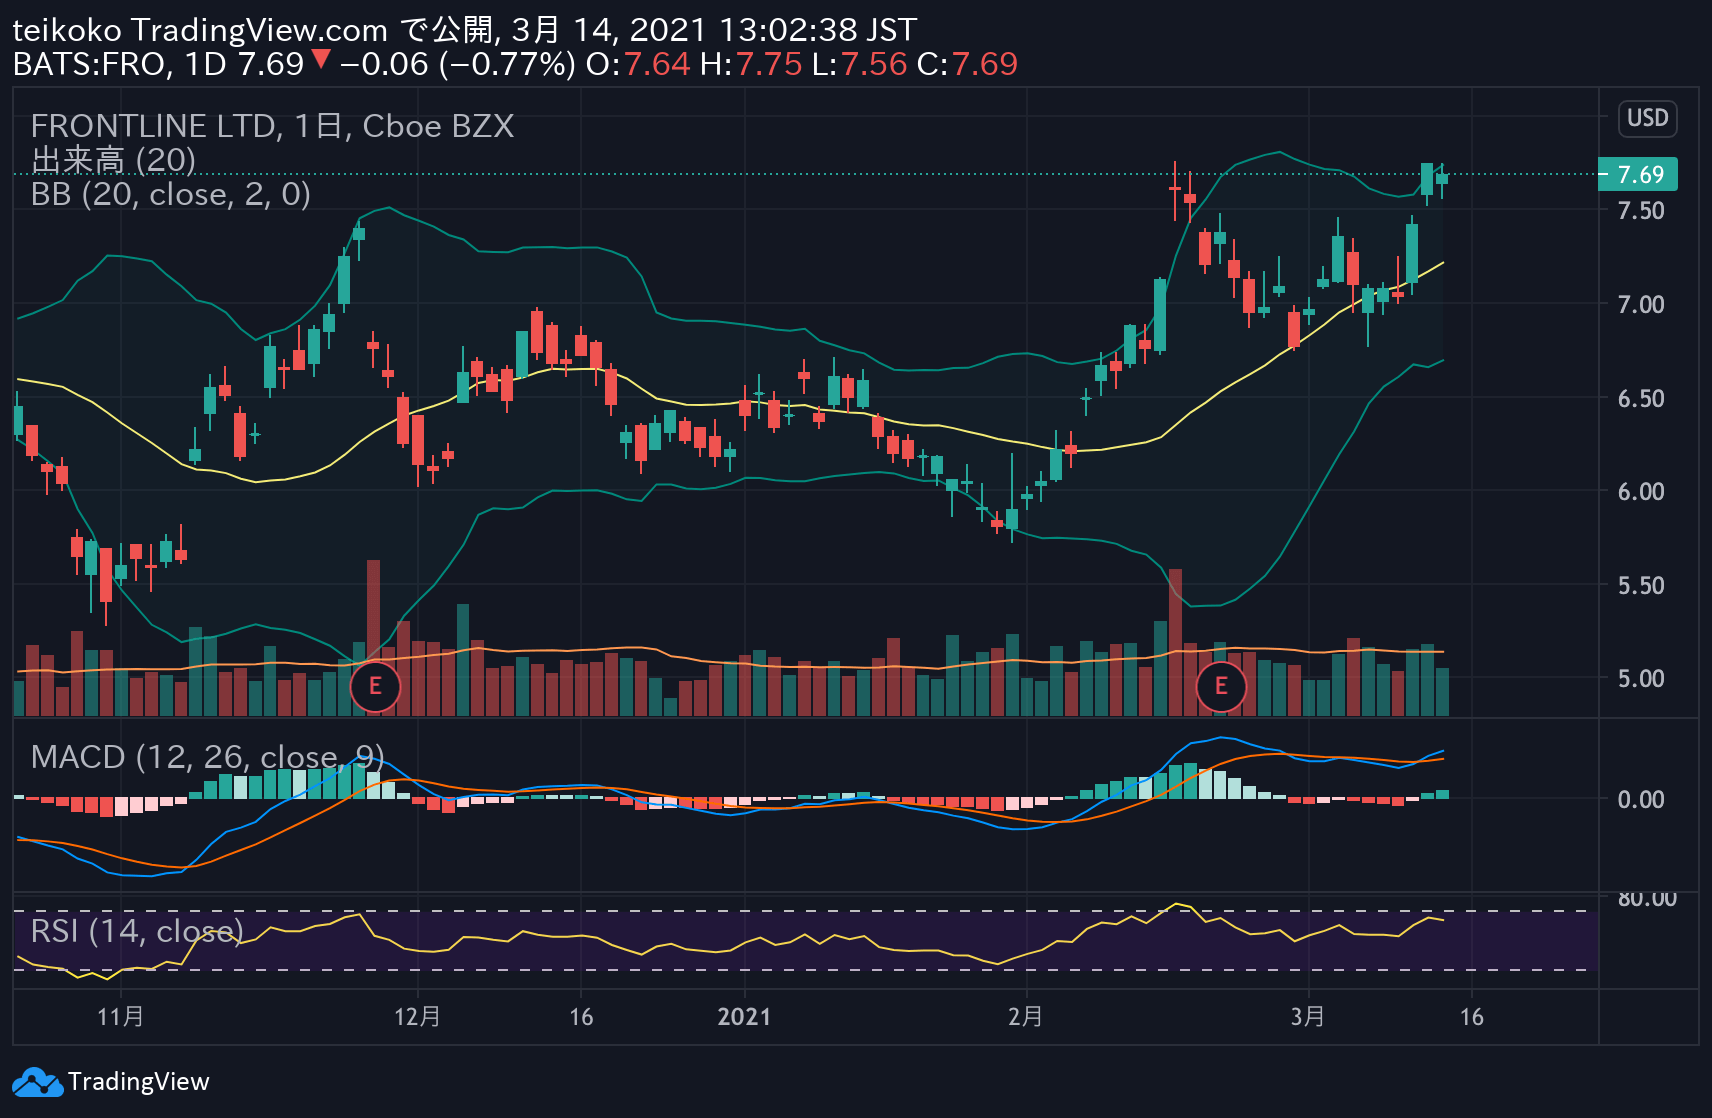Click the 12月 date axis label
The width and height of the screenshot is (1712, 1118).
point(418,1017)
